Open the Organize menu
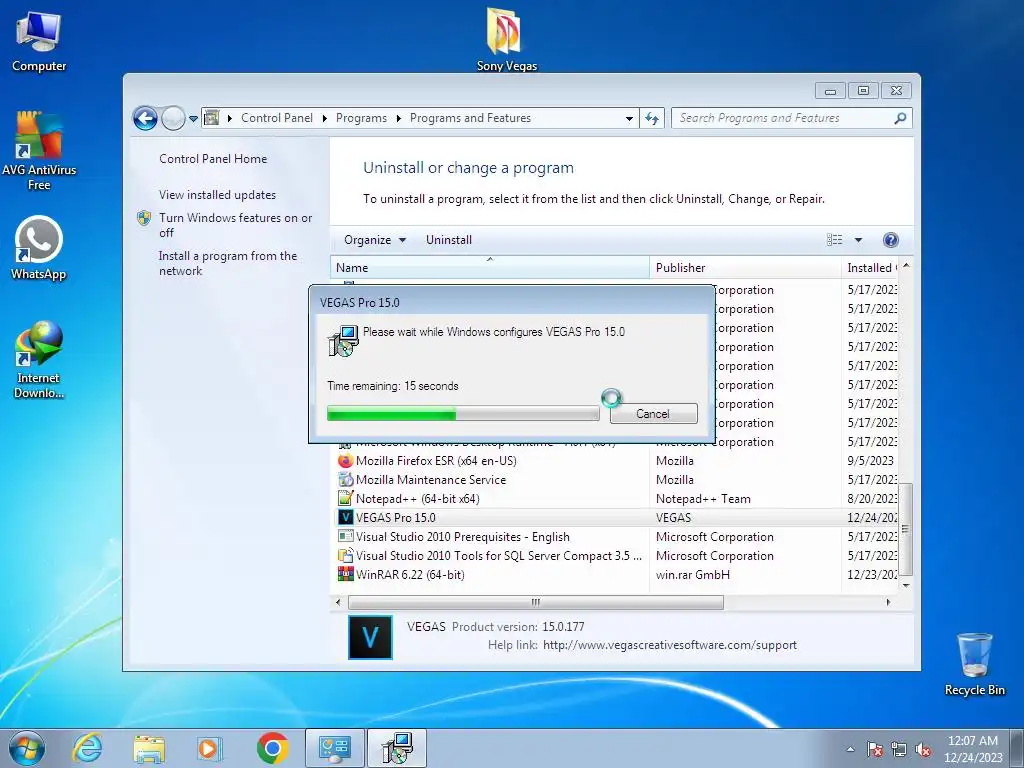The height and width of the screenshot is (768, 1024). point(375,240)
